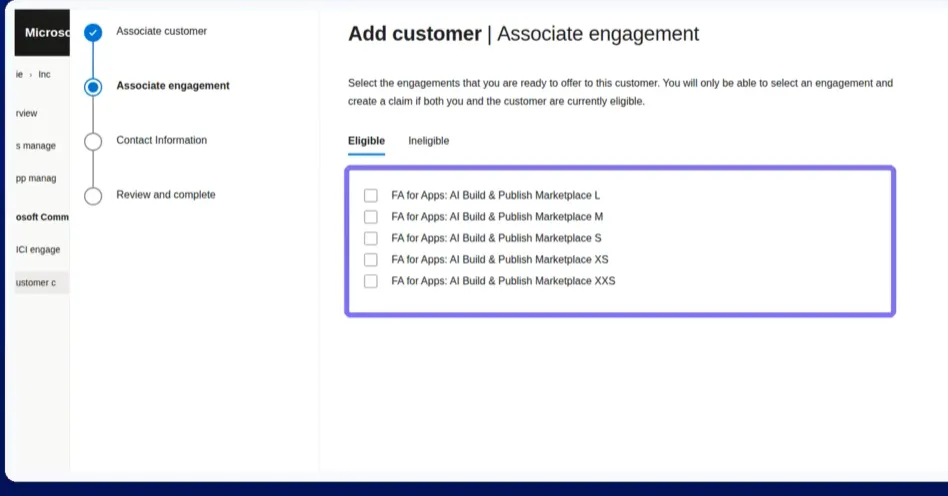Viewport: 948px width, 496px height.
Task: Click the completed Associate customer step icon
Action: pos(93,32)
